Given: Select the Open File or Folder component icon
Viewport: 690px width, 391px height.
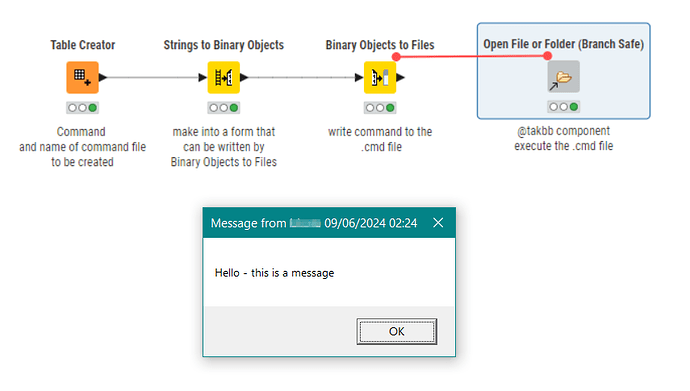Looking at the screenshot, I should (563, 77).
